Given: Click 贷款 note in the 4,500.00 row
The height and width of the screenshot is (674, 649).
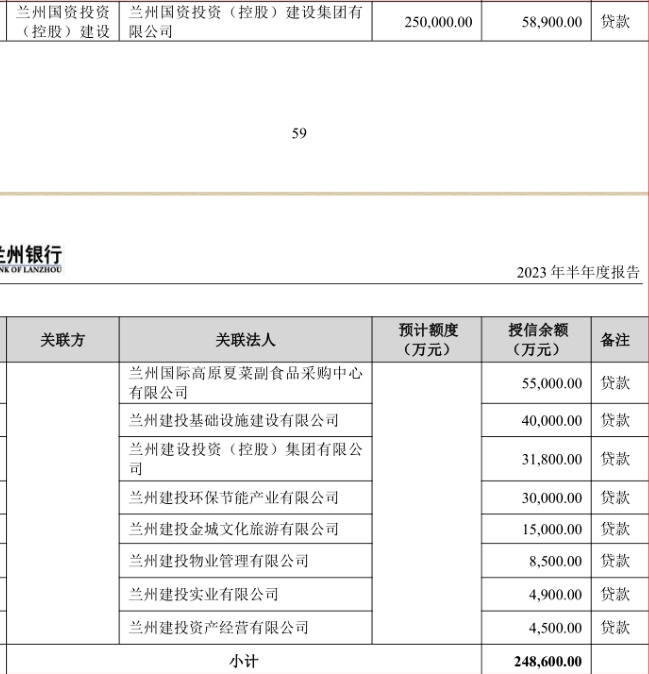Looking at the screenshot, I should click(615, 628).
